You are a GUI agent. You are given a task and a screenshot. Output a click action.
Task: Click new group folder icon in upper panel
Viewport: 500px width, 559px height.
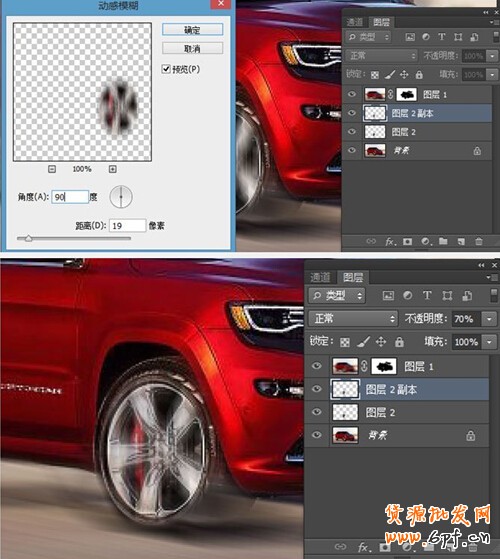tap(443, 241)
